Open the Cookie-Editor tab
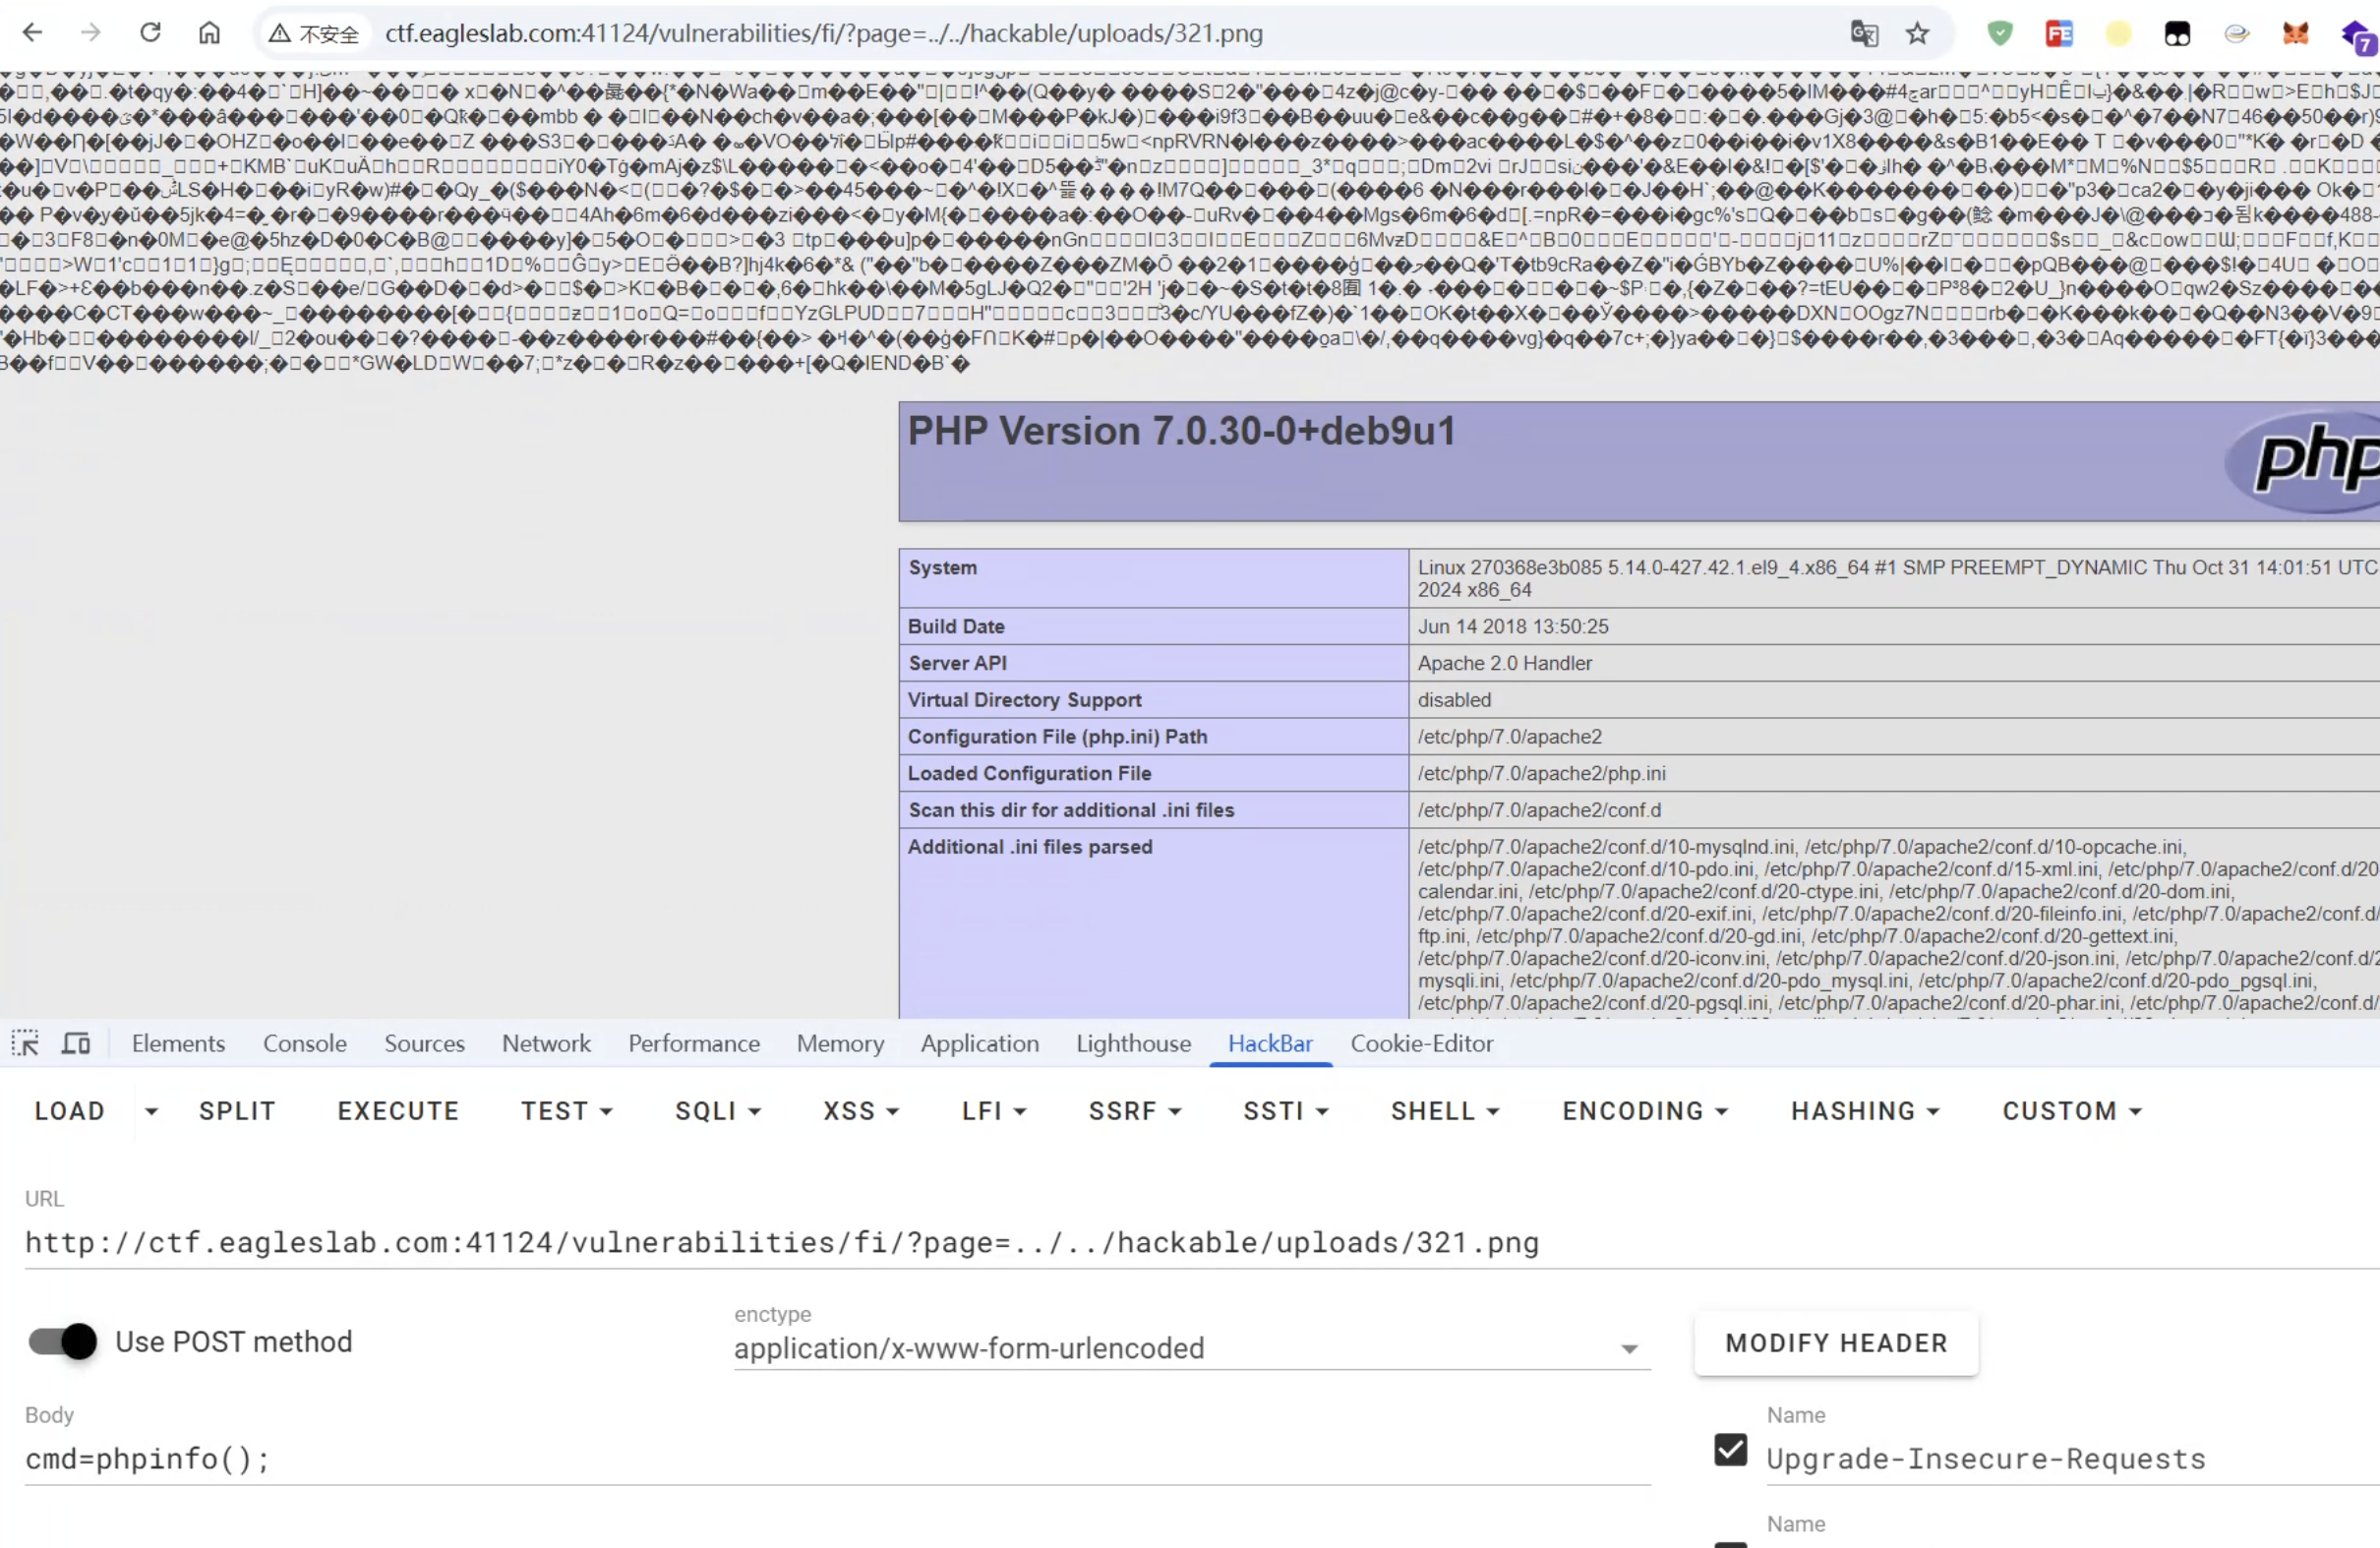Image resolution: width=2380 pixels, height=1548 pixels. (x=1421, y=1043)
